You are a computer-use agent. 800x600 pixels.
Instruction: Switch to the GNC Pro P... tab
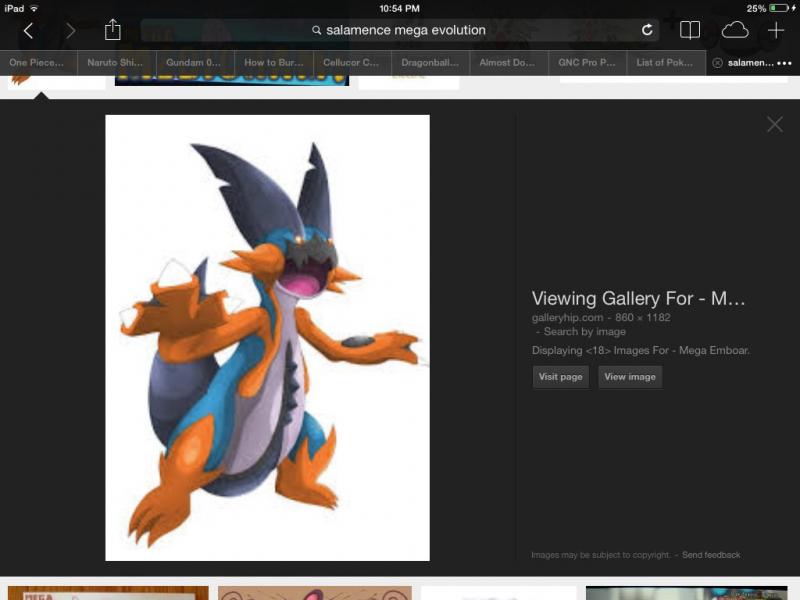[x=587, y=63]
